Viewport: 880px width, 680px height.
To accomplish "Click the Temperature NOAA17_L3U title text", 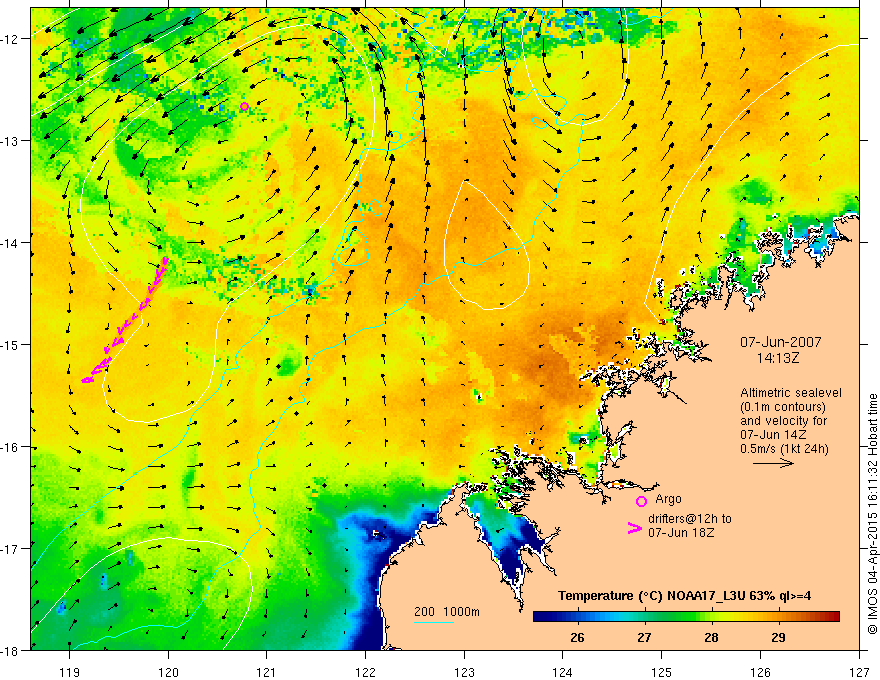I will 685,596.
